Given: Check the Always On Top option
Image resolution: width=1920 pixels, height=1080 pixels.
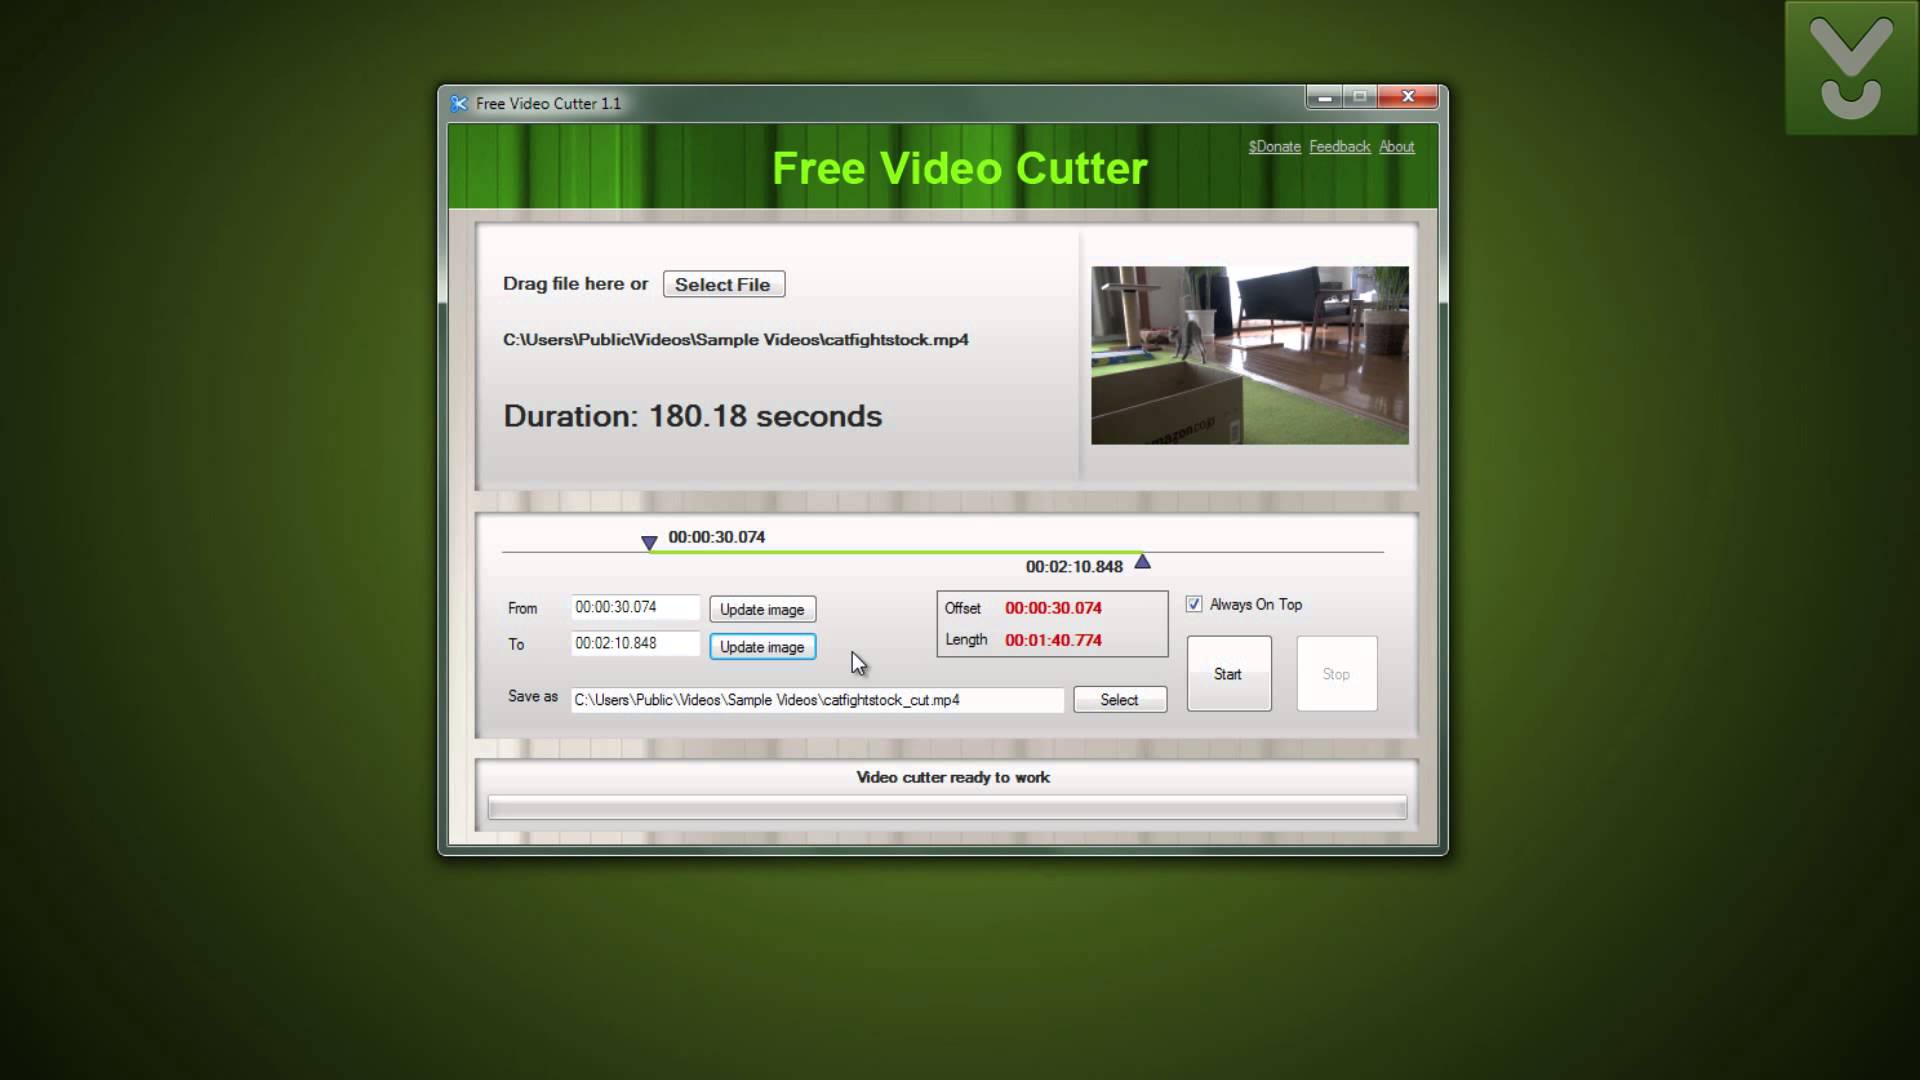Looking at the screenshot, I should (1195, 605).
